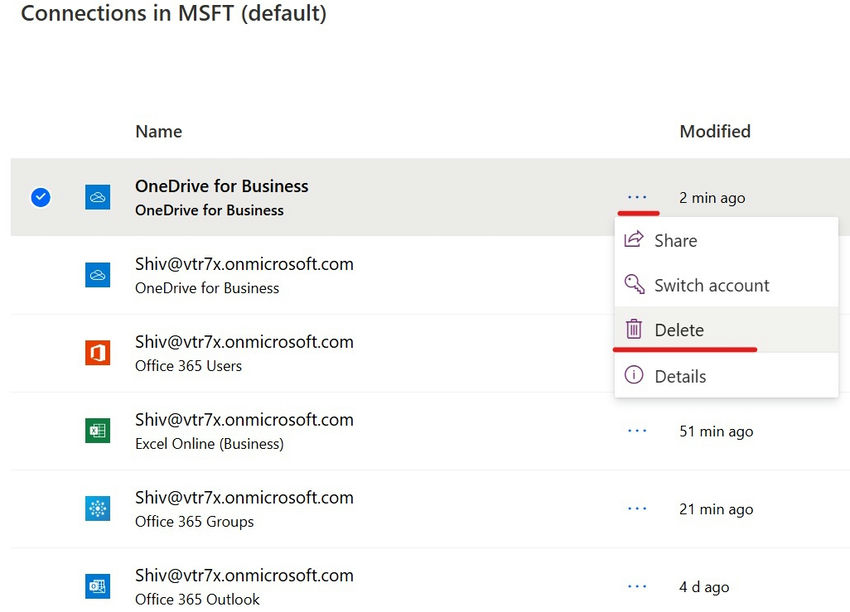Open the ellipsis menu on selected OneDrive row
The image size is (850, 612).
click(637, 197)
